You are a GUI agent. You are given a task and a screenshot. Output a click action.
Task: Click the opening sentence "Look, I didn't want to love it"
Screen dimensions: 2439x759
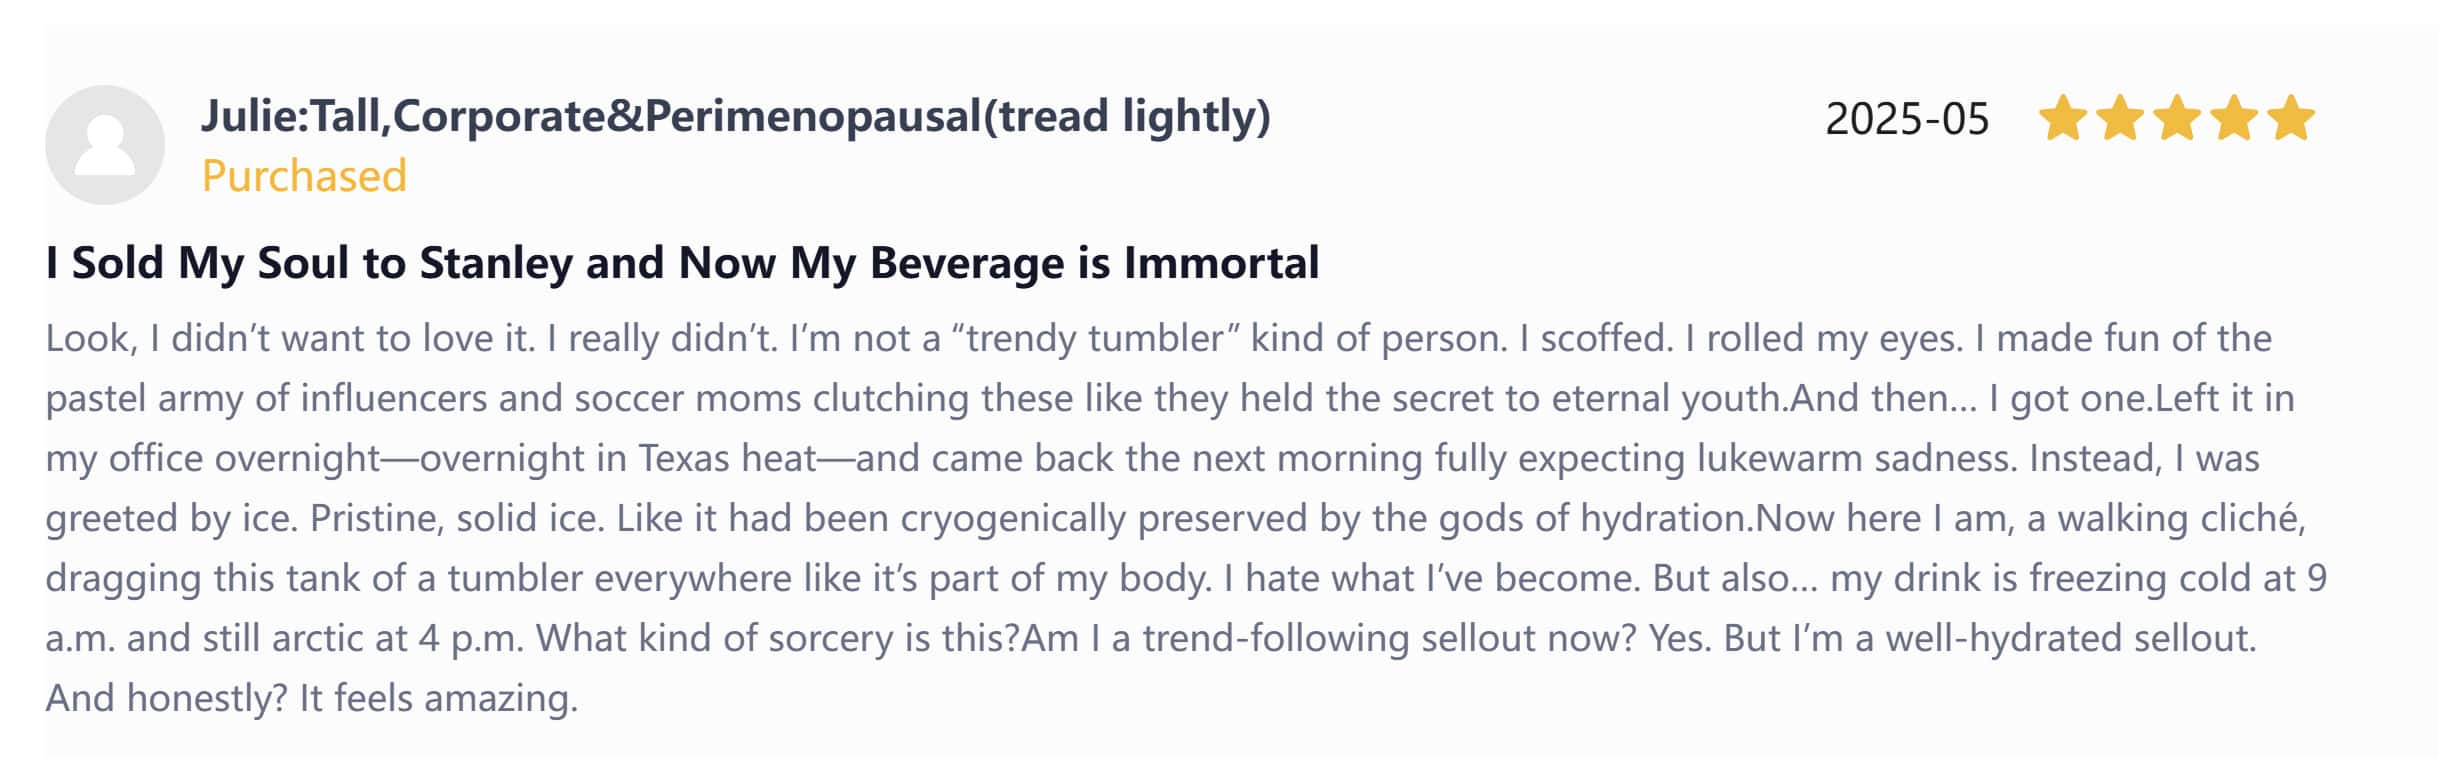coord(290,338)
